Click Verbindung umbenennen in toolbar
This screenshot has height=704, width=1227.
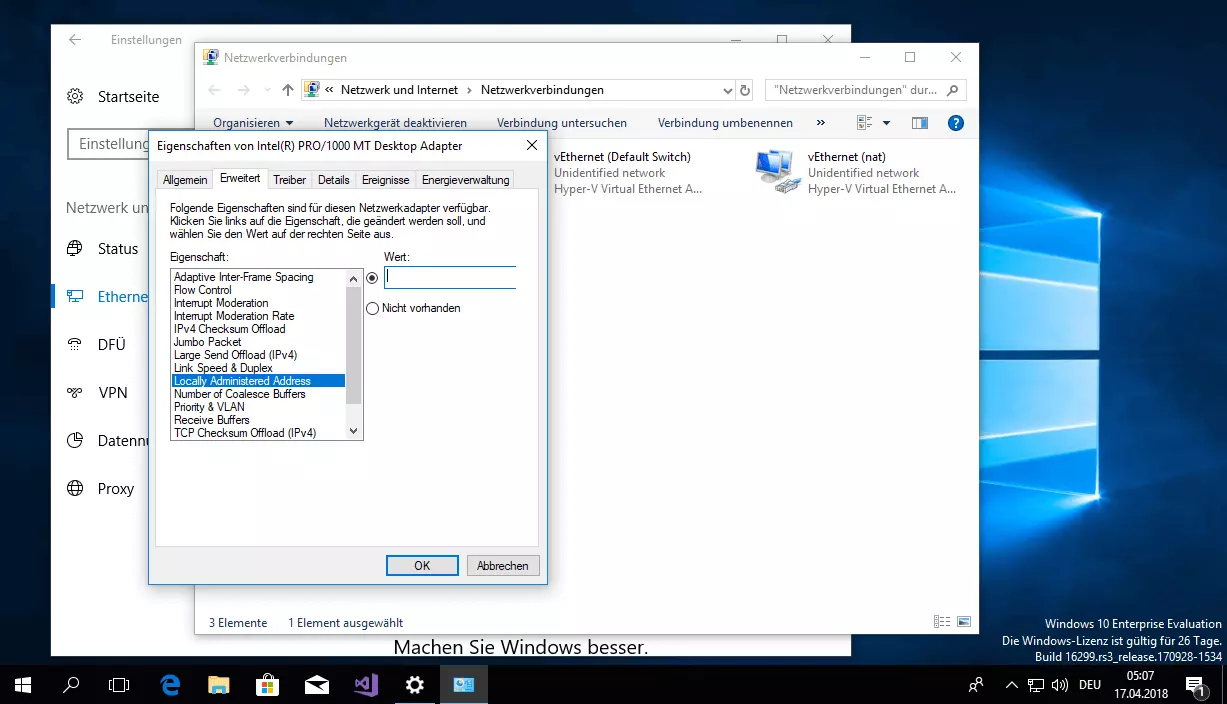[x=725, y=123]
